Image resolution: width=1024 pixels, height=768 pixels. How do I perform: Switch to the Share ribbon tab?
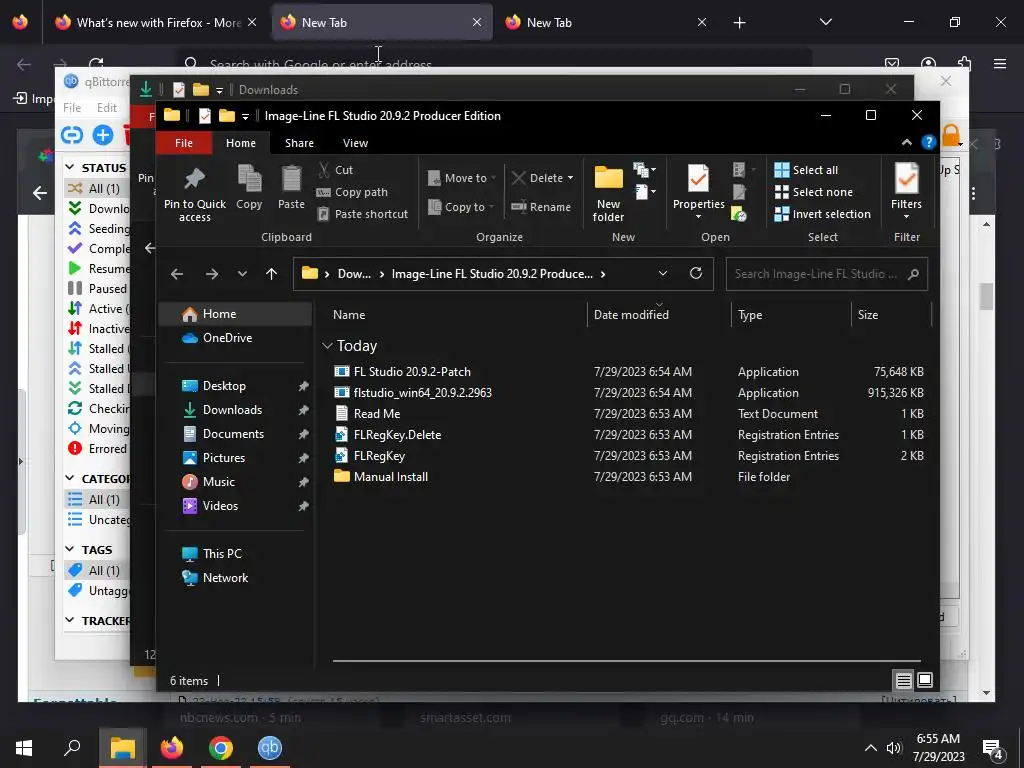point(299,142)
